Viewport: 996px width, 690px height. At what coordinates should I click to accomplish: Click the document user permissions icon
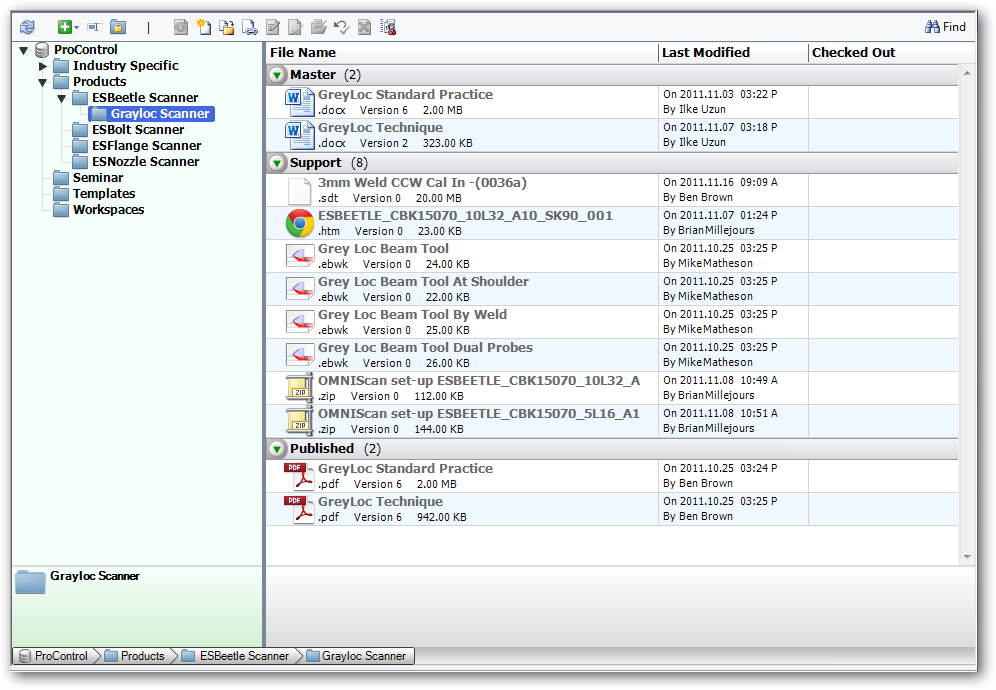[x=387, y=27]
